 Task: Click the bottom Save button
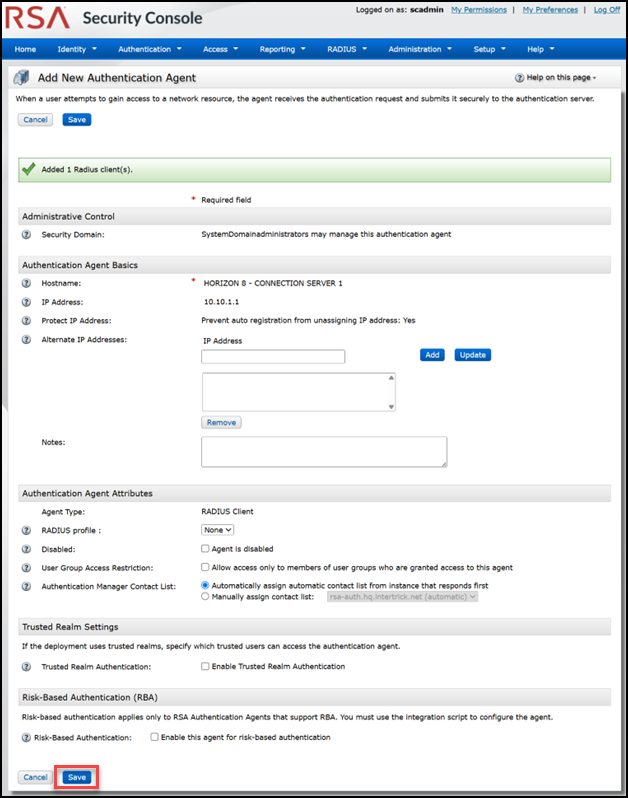click(x=76, y=777)
